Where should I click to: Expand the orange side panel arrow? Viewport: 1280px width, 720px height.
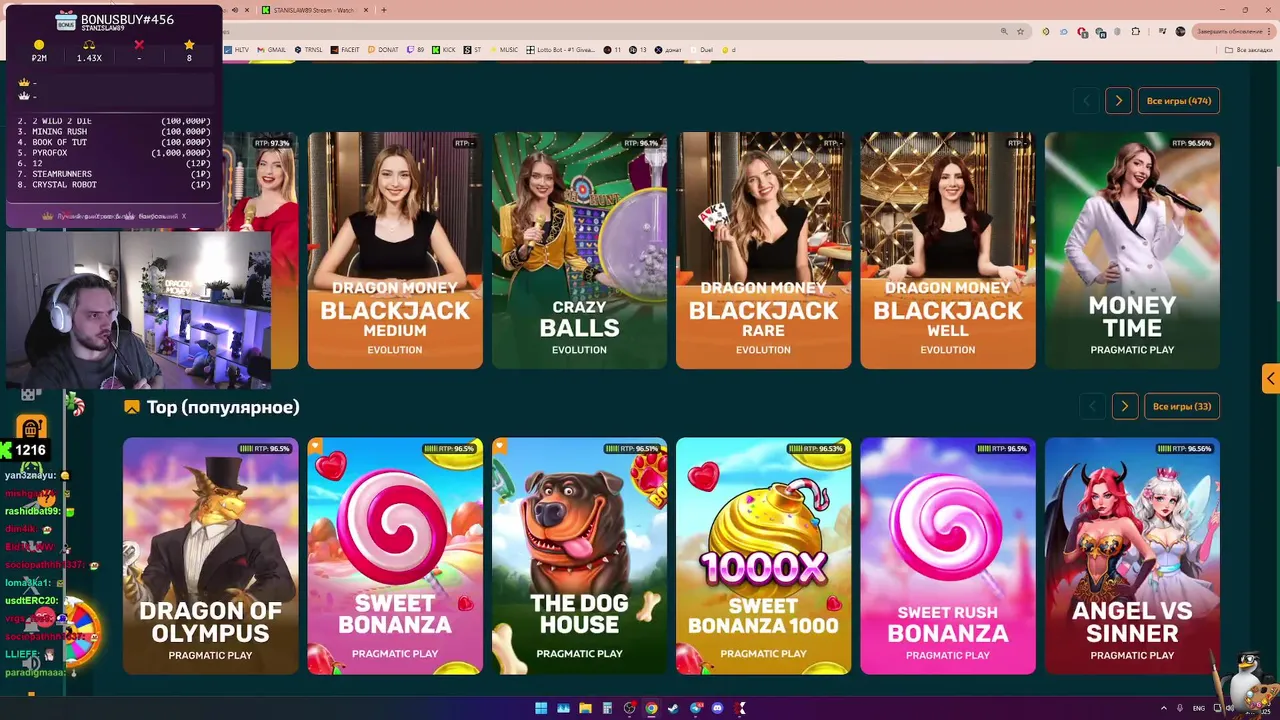click(x=1271, y=379)
